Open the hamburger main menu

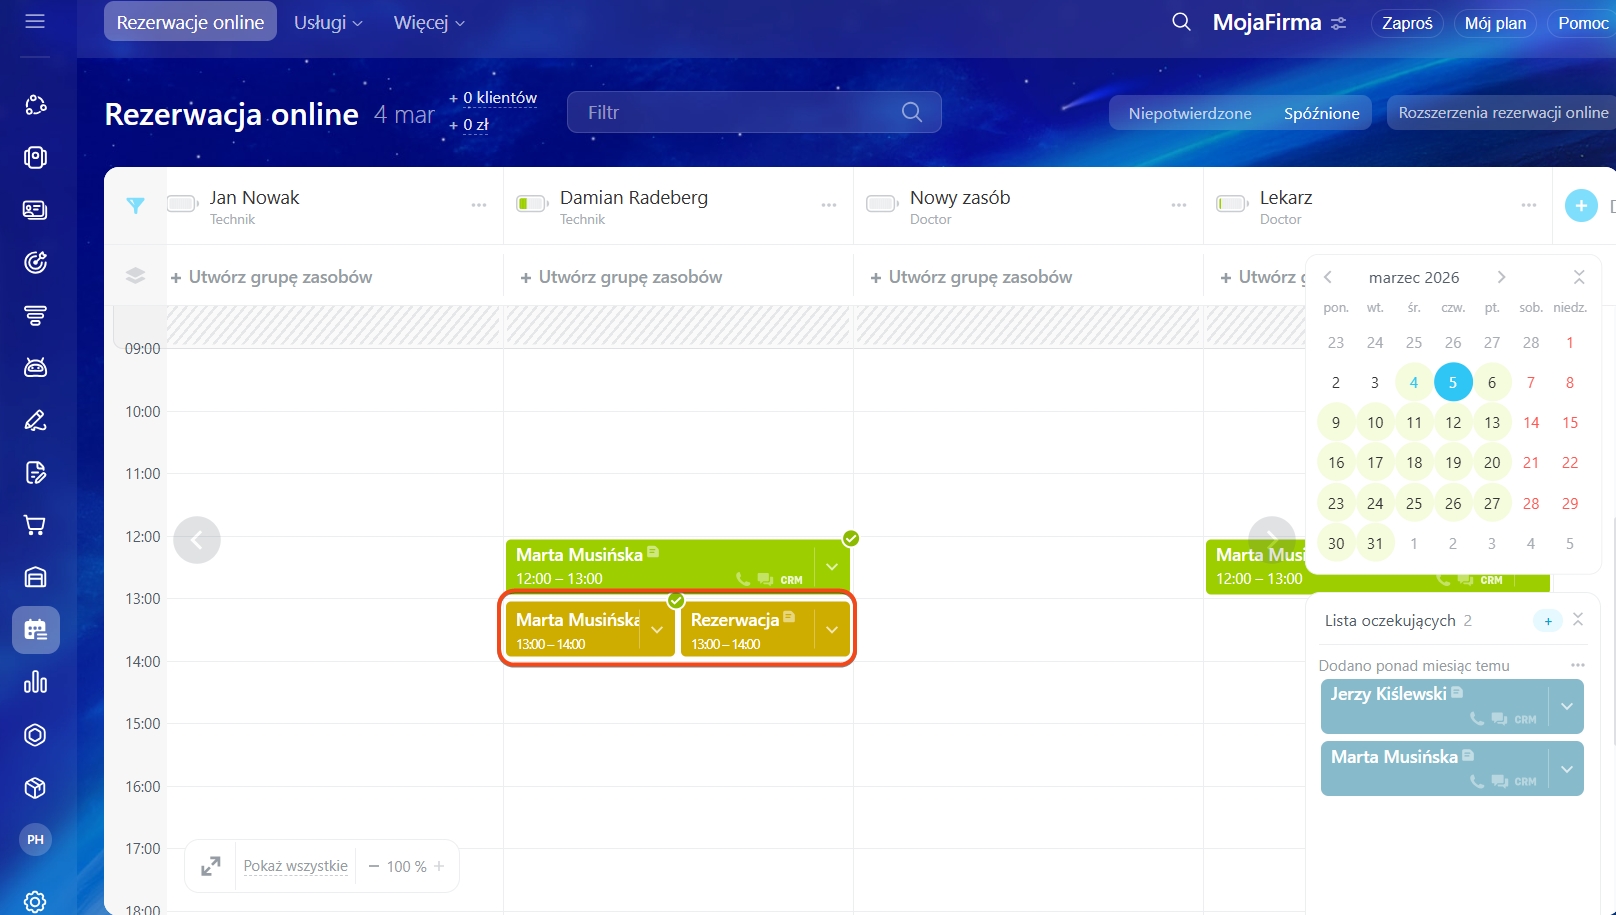tap(35, 21)
